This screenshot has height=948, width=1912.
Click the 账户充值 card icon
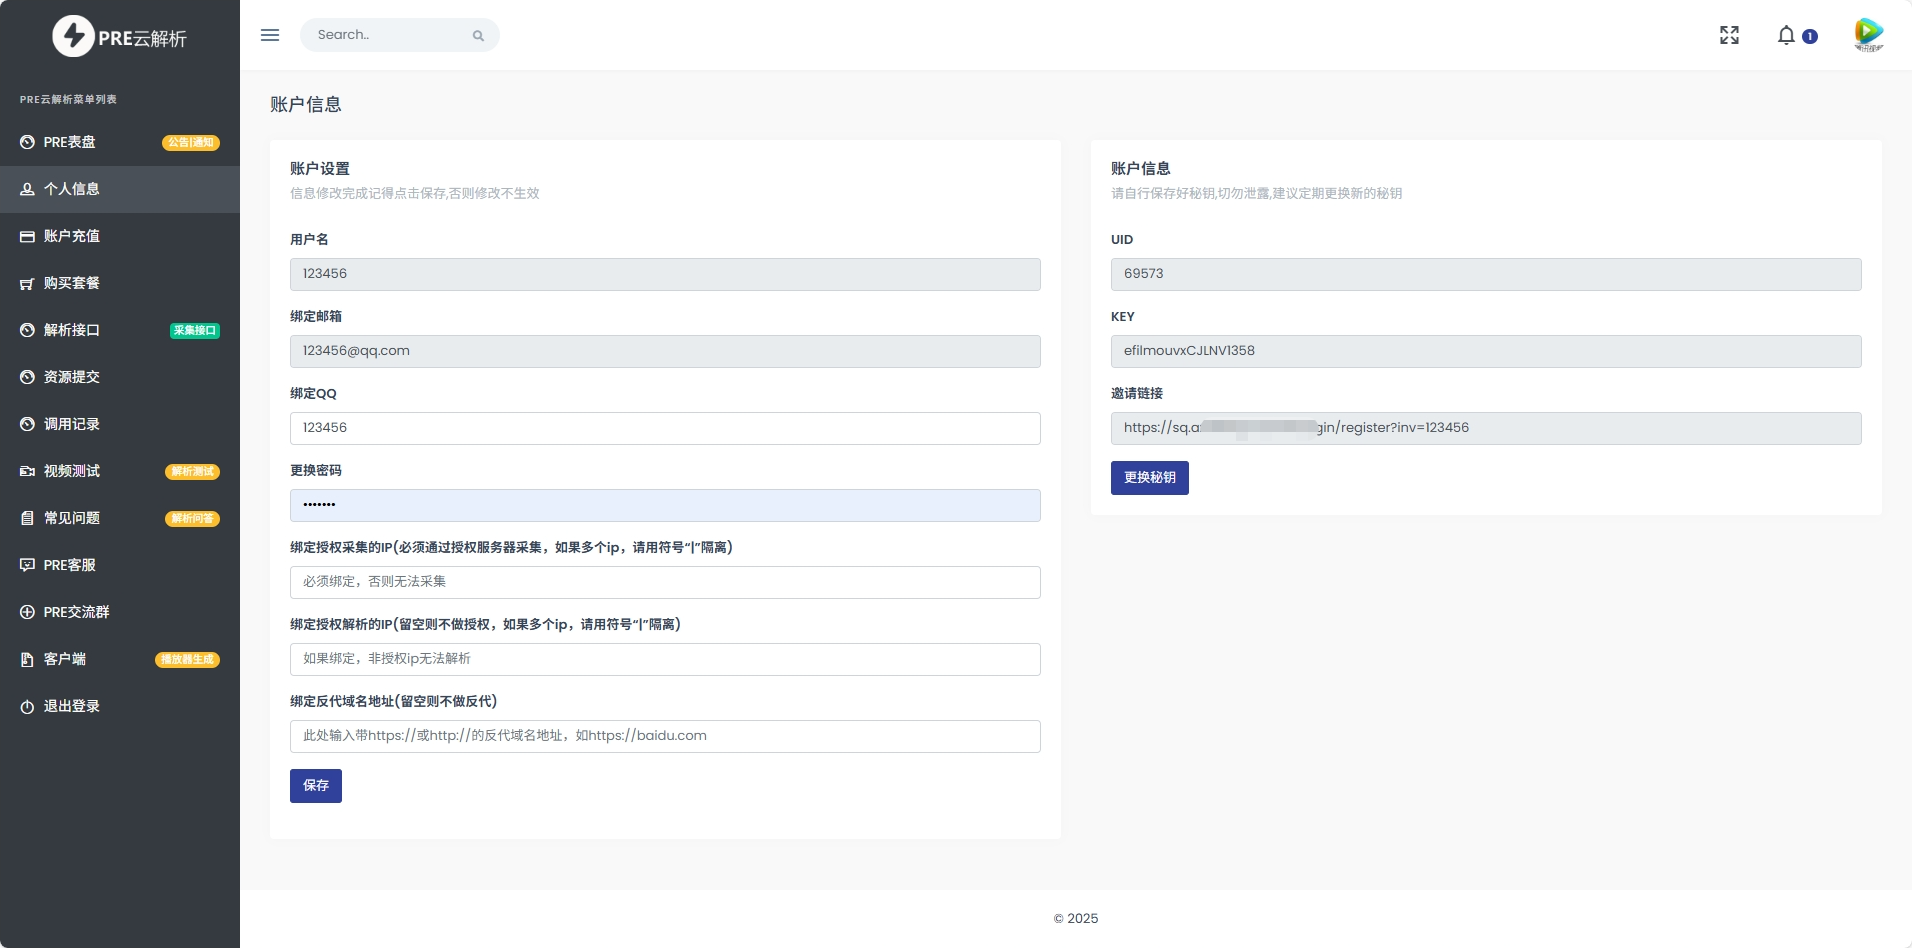[27, 237]
